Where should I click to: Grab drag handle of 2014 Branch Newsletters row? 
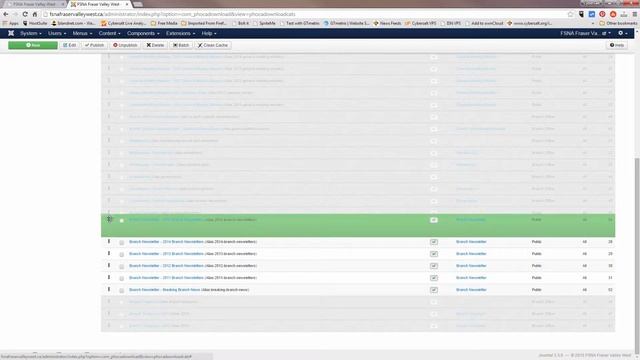pyautogui.click(x=109, y=242)
